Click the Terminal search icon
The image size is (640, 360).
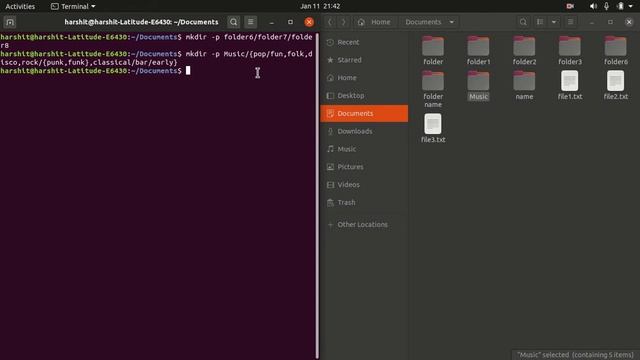pos(233,22)
